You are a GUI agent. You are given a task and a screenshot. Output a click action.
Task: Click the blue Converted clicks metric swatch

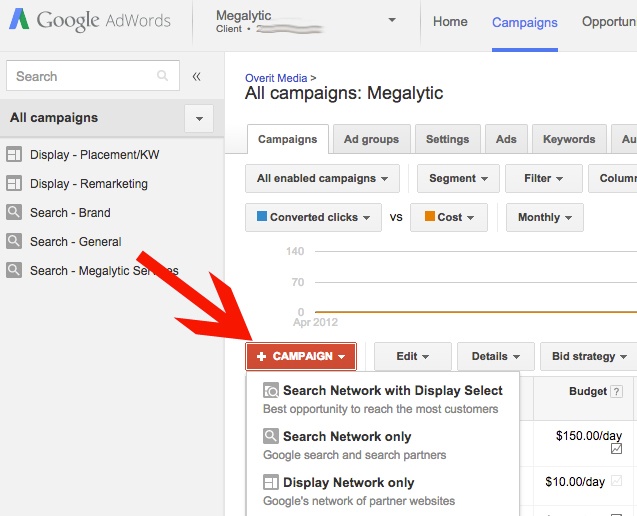coord(262,217)
